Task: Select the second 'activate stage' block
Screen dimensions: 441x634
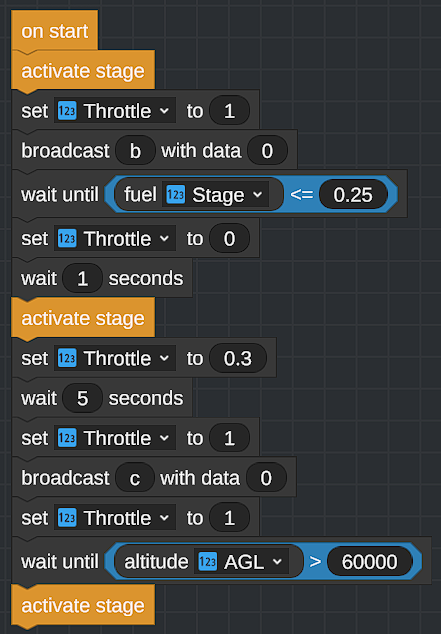Action: (83, 318)
